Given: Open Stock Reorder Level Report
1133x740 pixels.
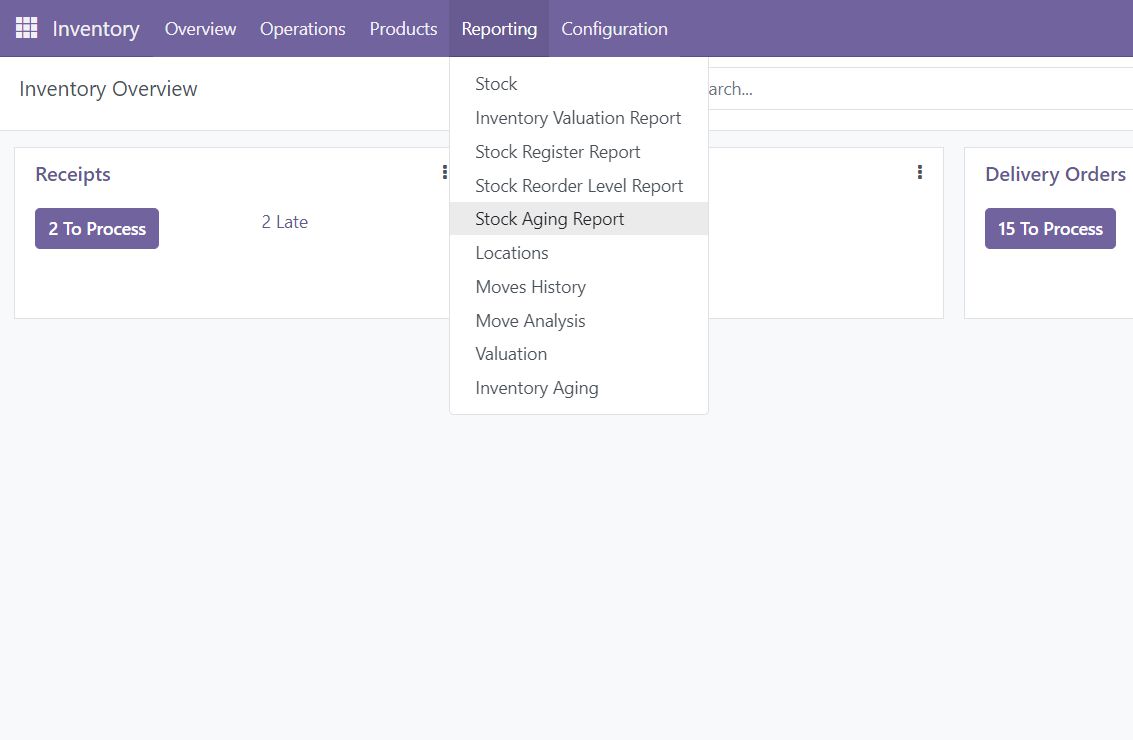Looking at the screenshot, I should [579, 186].
